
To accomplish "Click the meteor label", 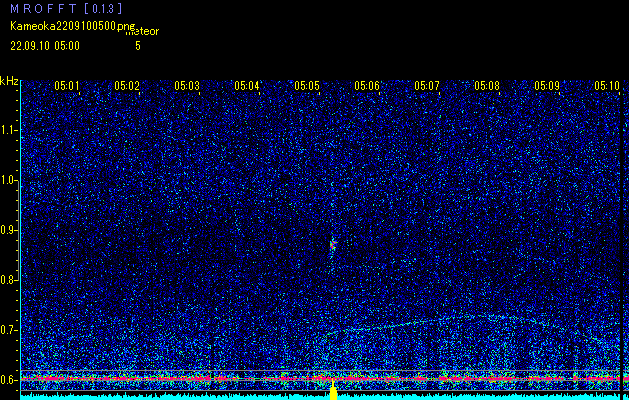I will [x=142, y=31].
